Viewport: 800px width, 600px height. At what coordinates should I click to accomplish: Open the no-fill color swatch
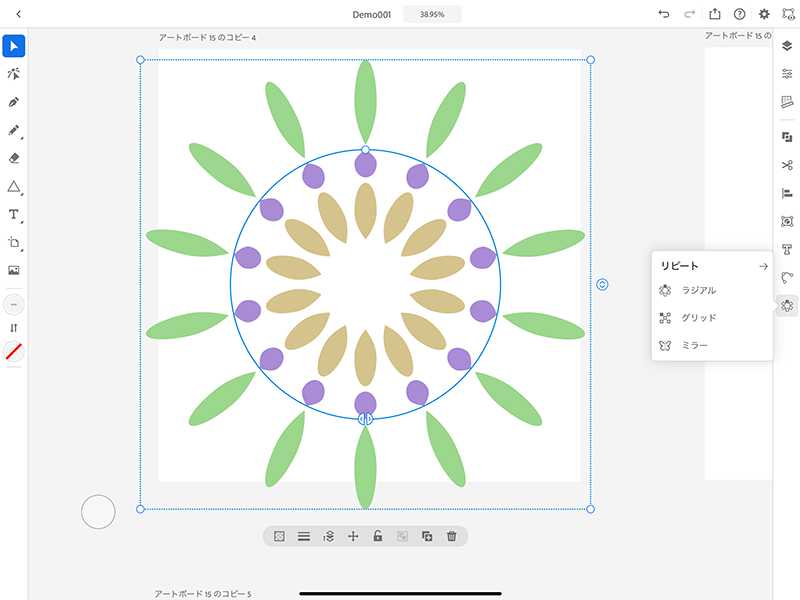point(14,351)
